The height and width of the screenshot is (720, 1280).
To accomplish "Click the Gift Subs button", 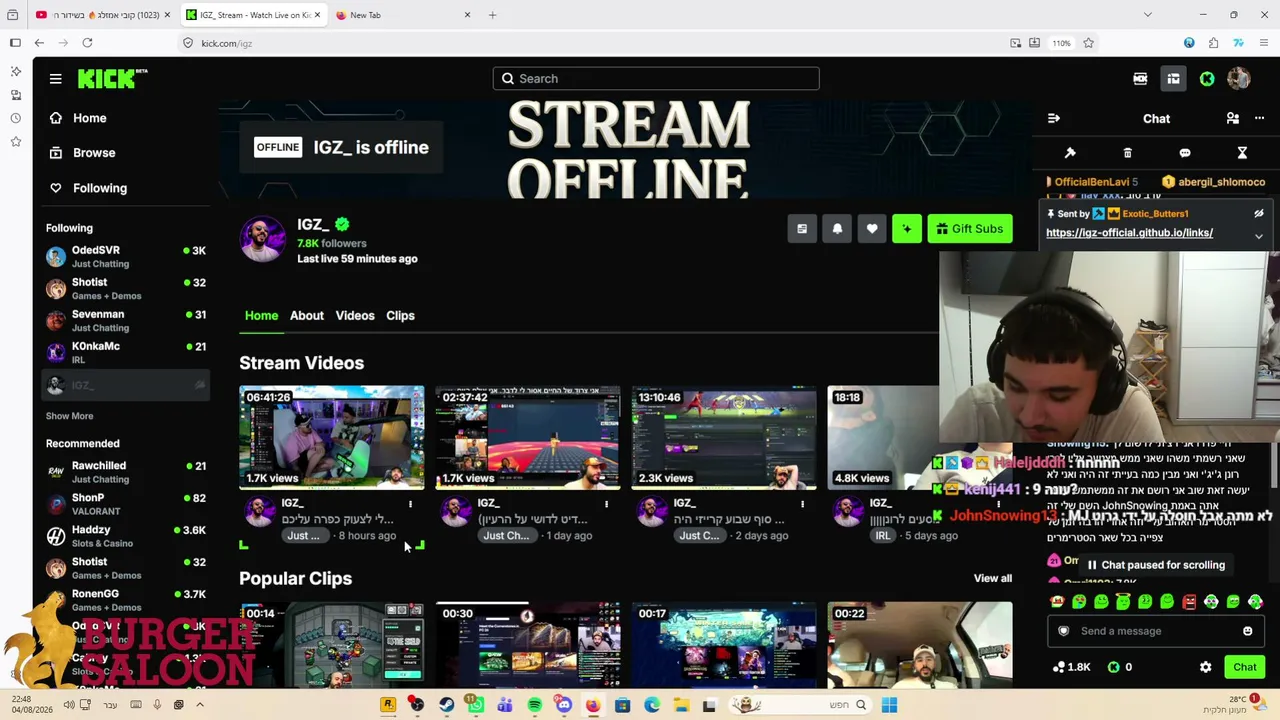I will [969, 229].
